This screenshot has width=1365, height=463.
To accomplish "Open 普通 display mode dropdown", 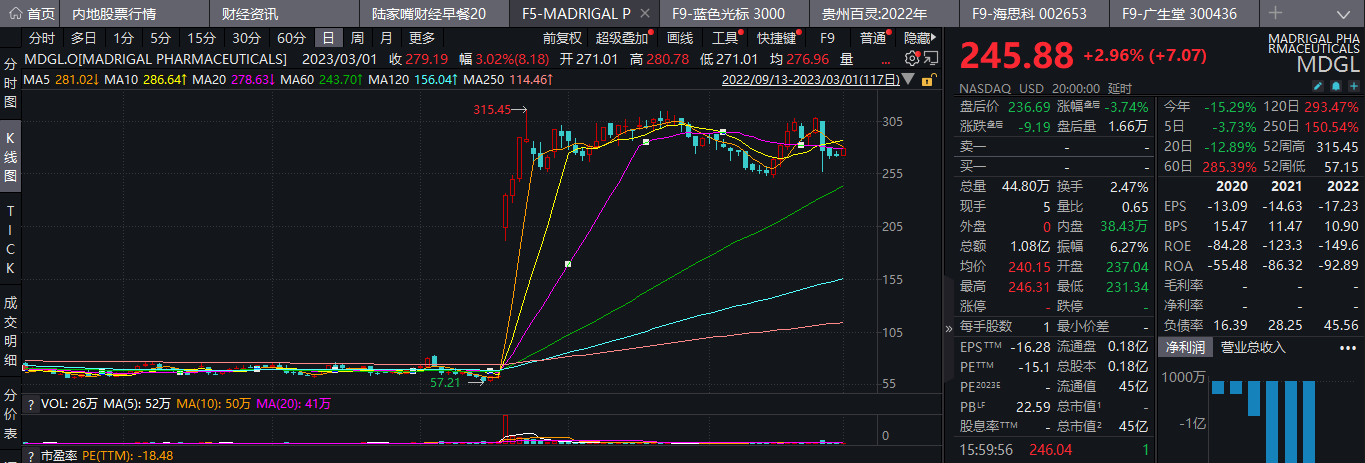I will pyautogui.click(x=875, y=38).
